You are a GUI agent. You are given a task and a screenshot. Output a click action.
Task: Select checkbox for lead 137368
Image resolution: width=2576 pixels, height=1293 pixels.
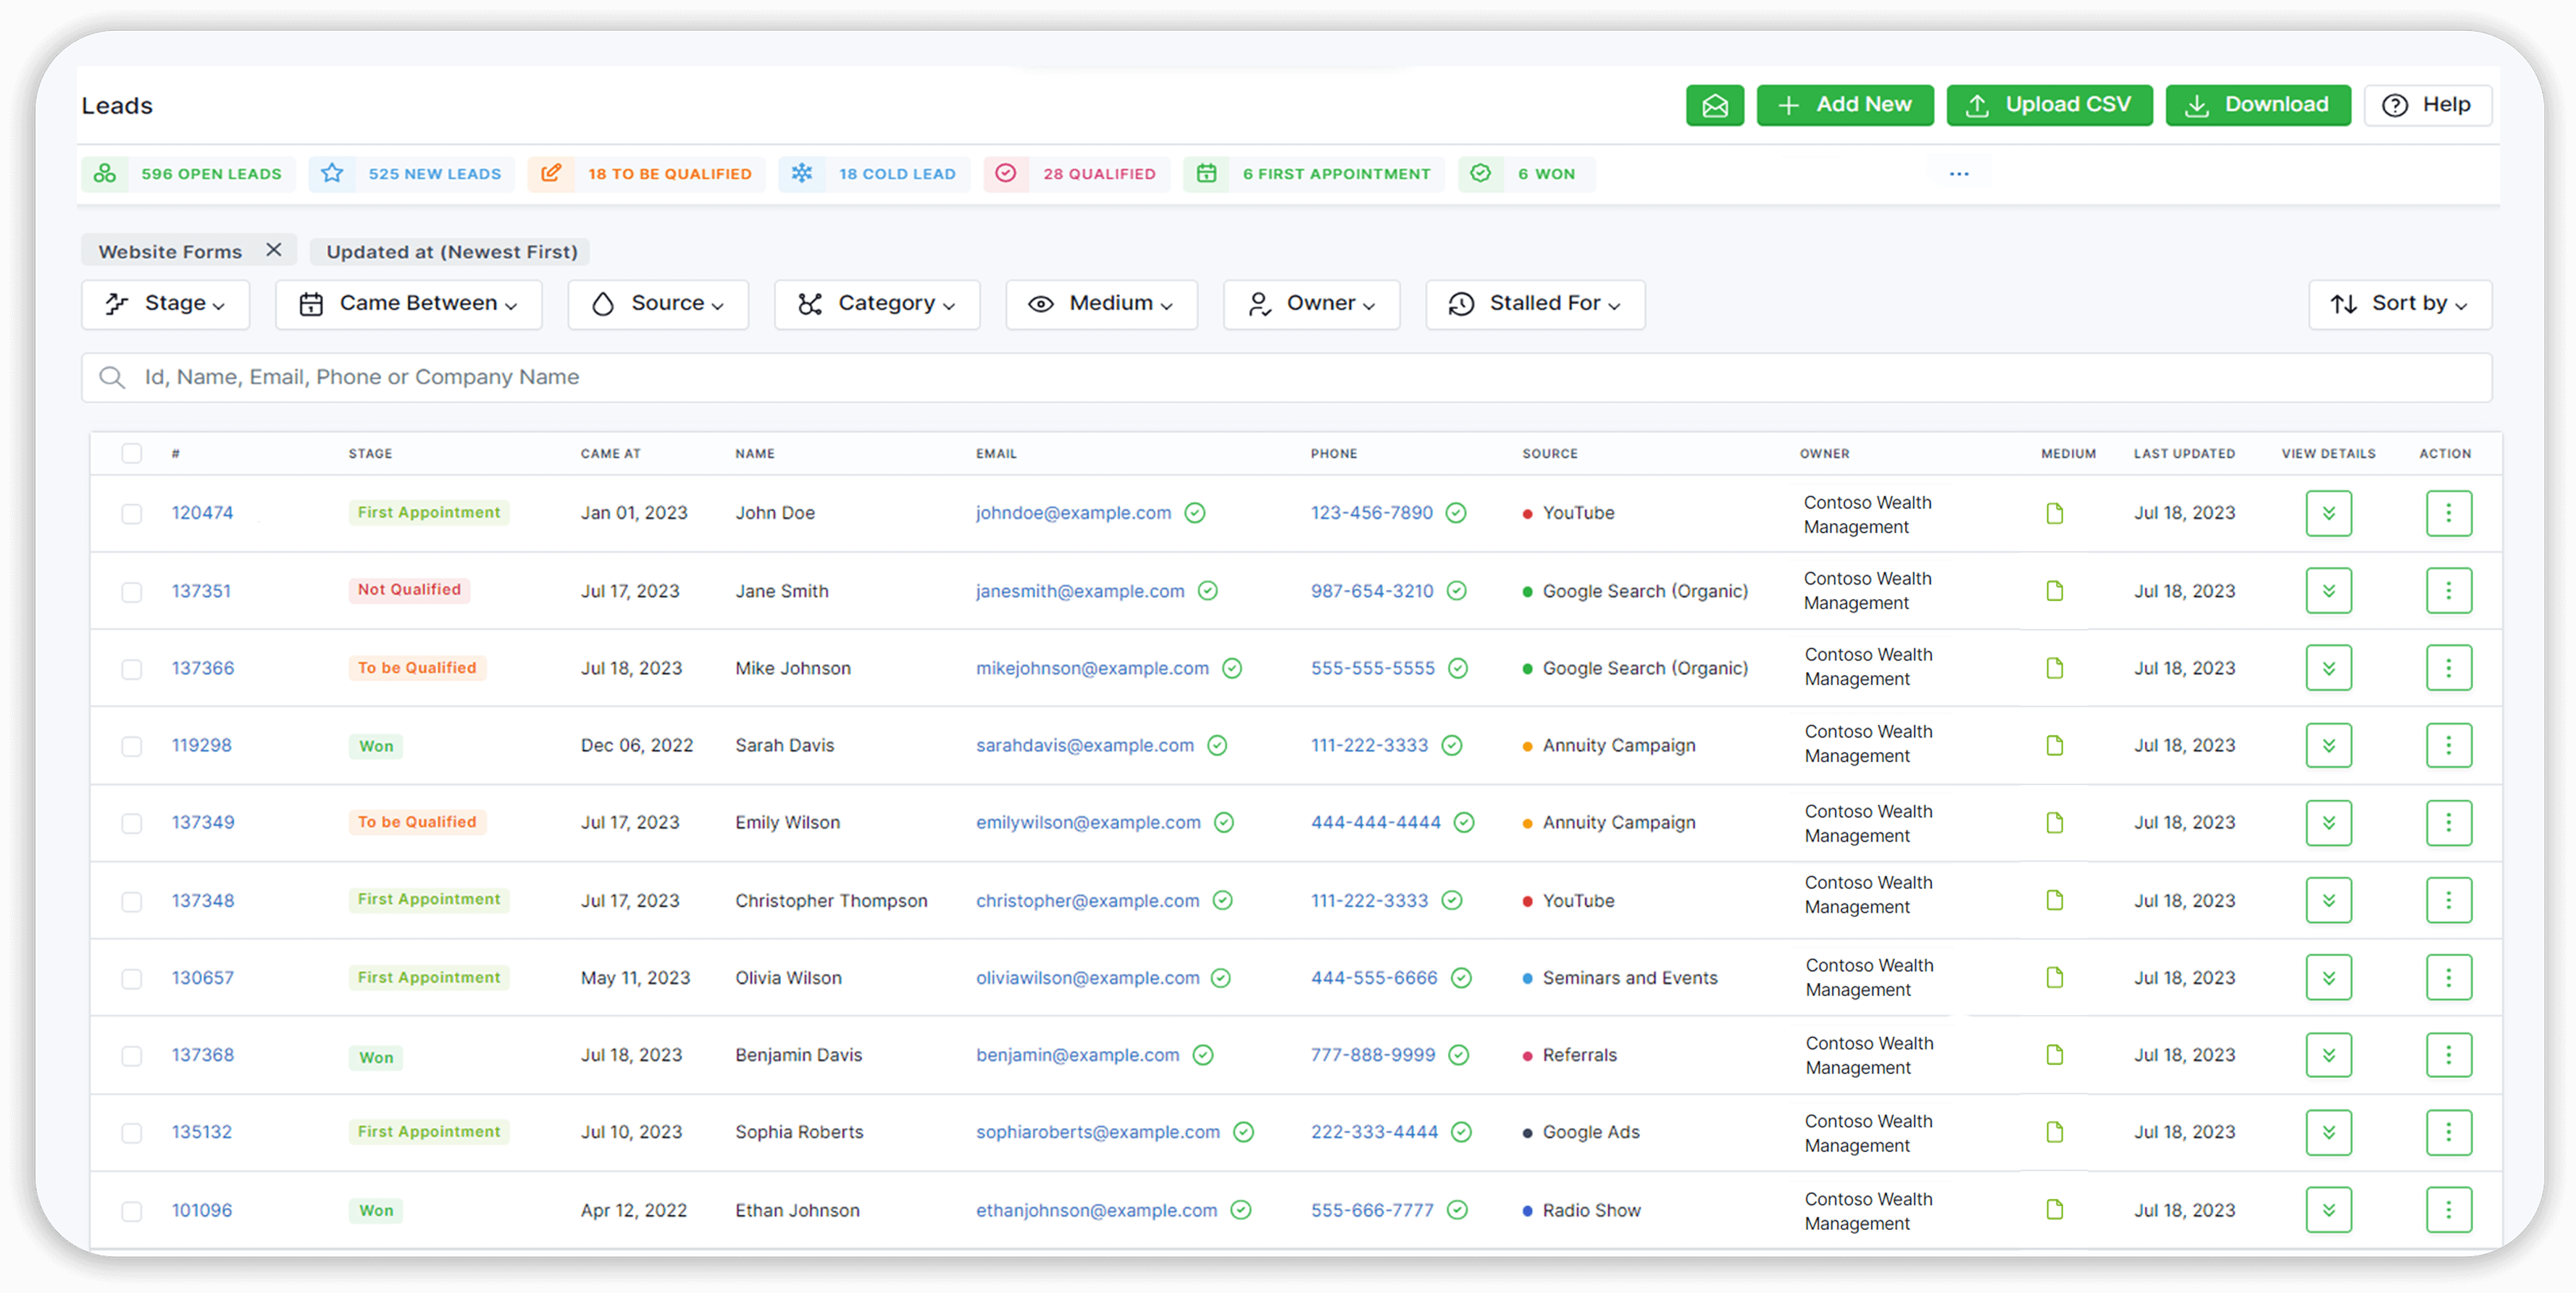pyautogui.click(x=132, y=1056)
